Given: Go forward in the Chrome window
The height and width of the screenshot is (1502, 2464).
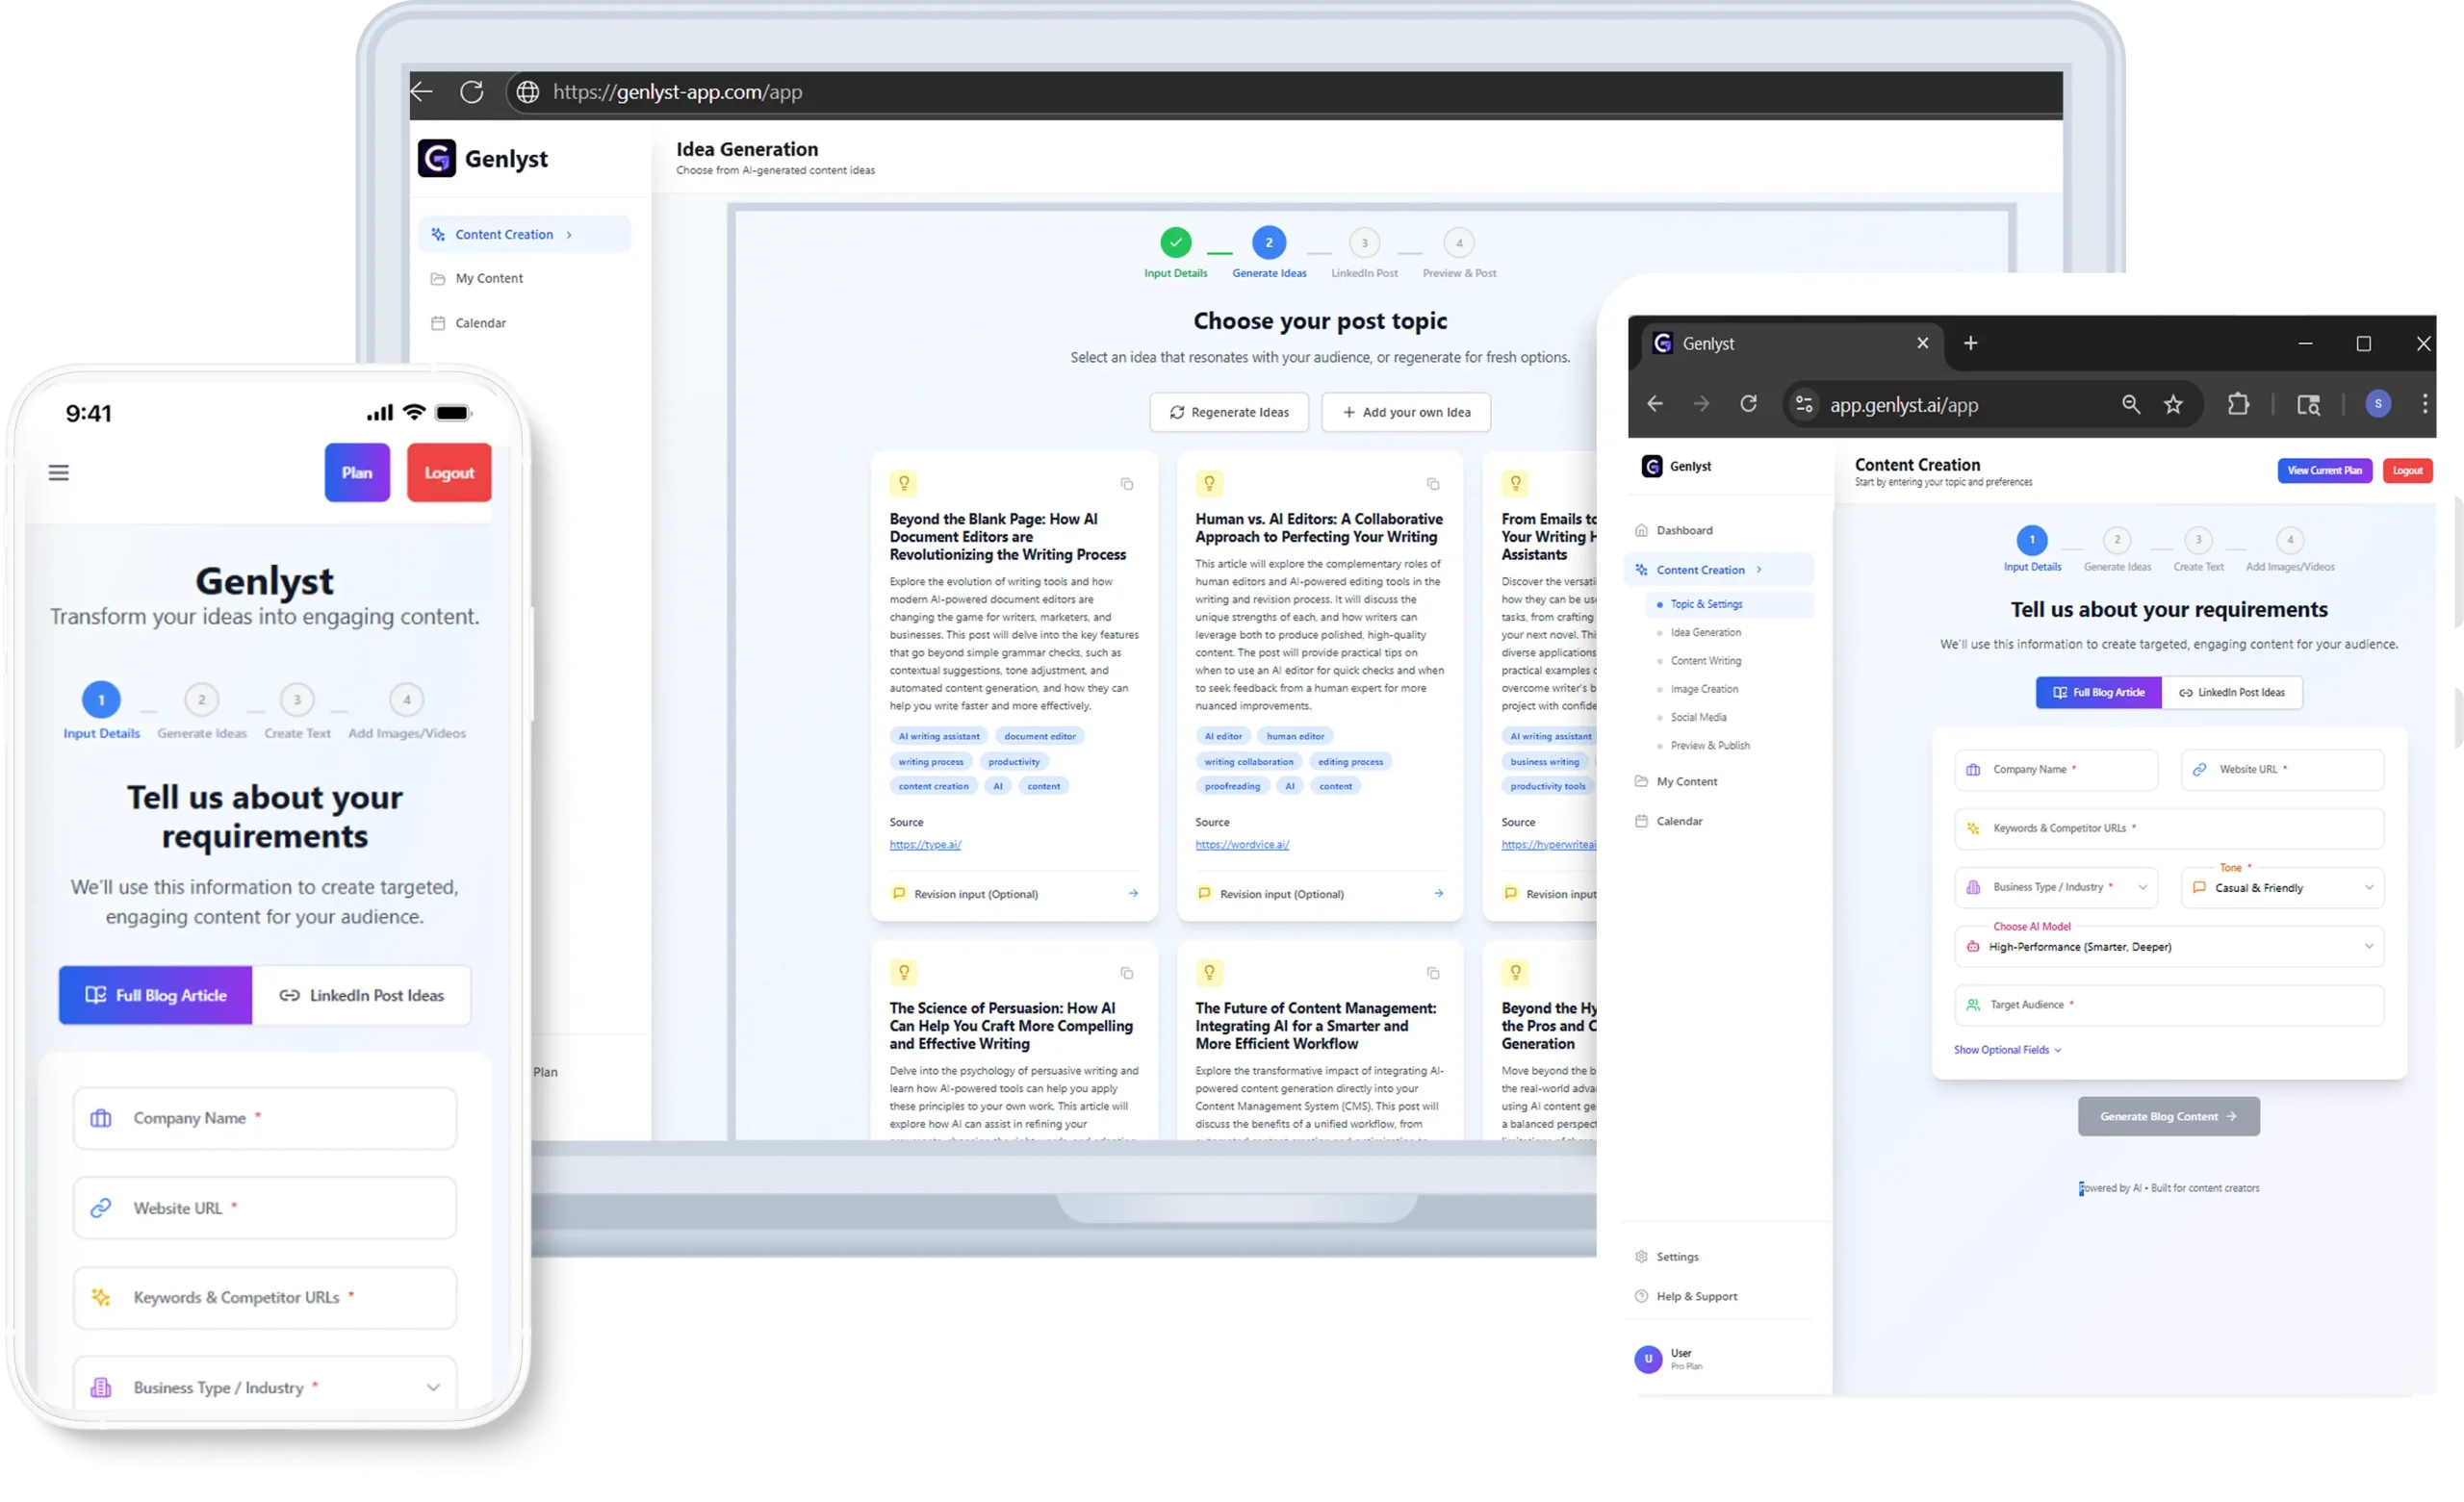Looking at the screenshot, I should click(1701, 404).
